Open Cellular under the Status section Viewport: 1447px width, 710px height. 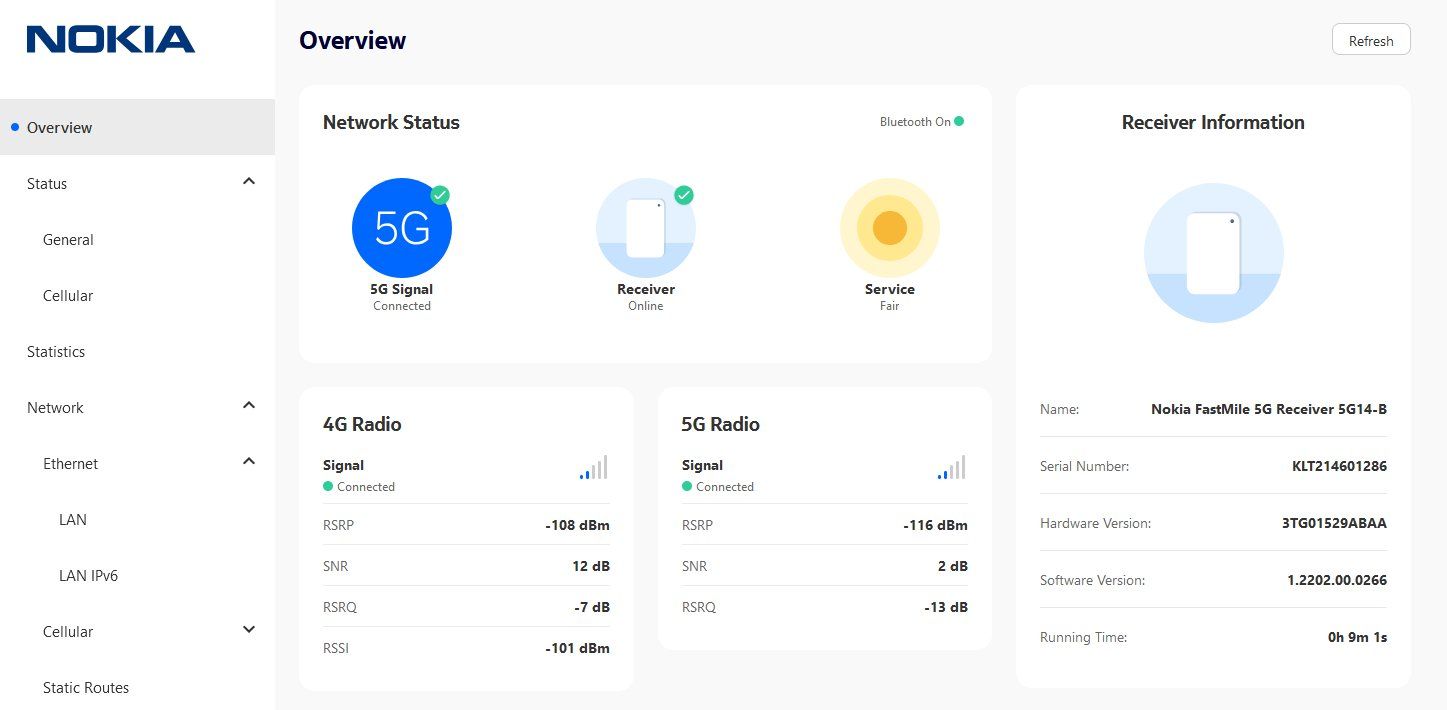(68, 296)
